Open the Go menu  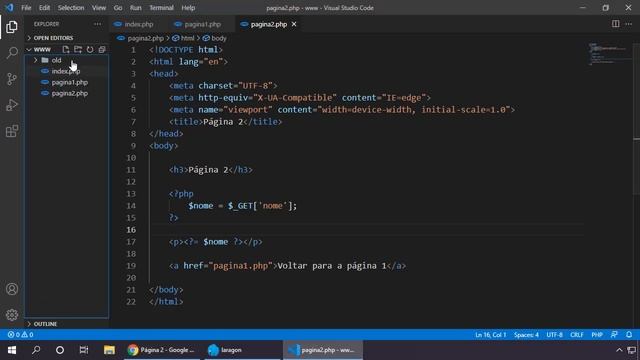118,8
